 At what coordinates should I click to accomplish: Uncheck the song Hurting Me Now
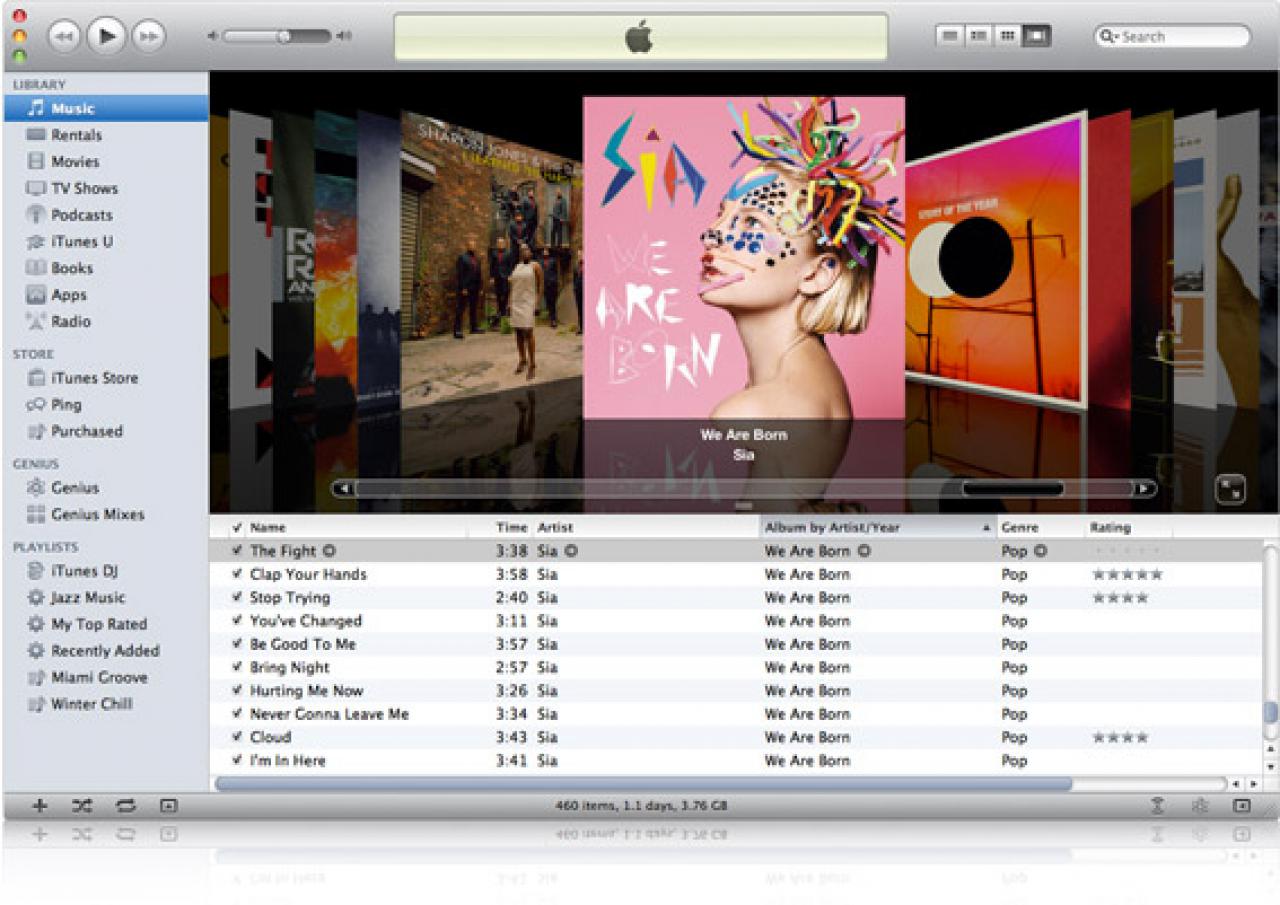tap(237, 691)
